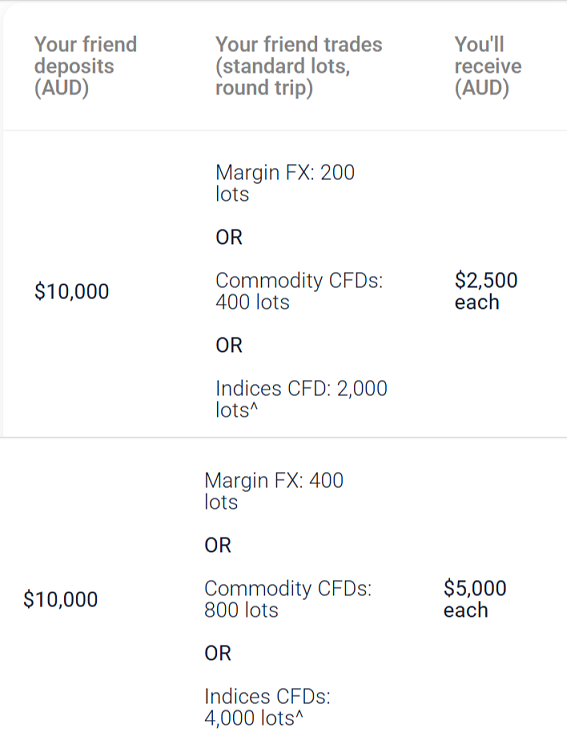Click 'Margin FX: 200 lots' text
The image size is (567, 747).
[285, 183]
